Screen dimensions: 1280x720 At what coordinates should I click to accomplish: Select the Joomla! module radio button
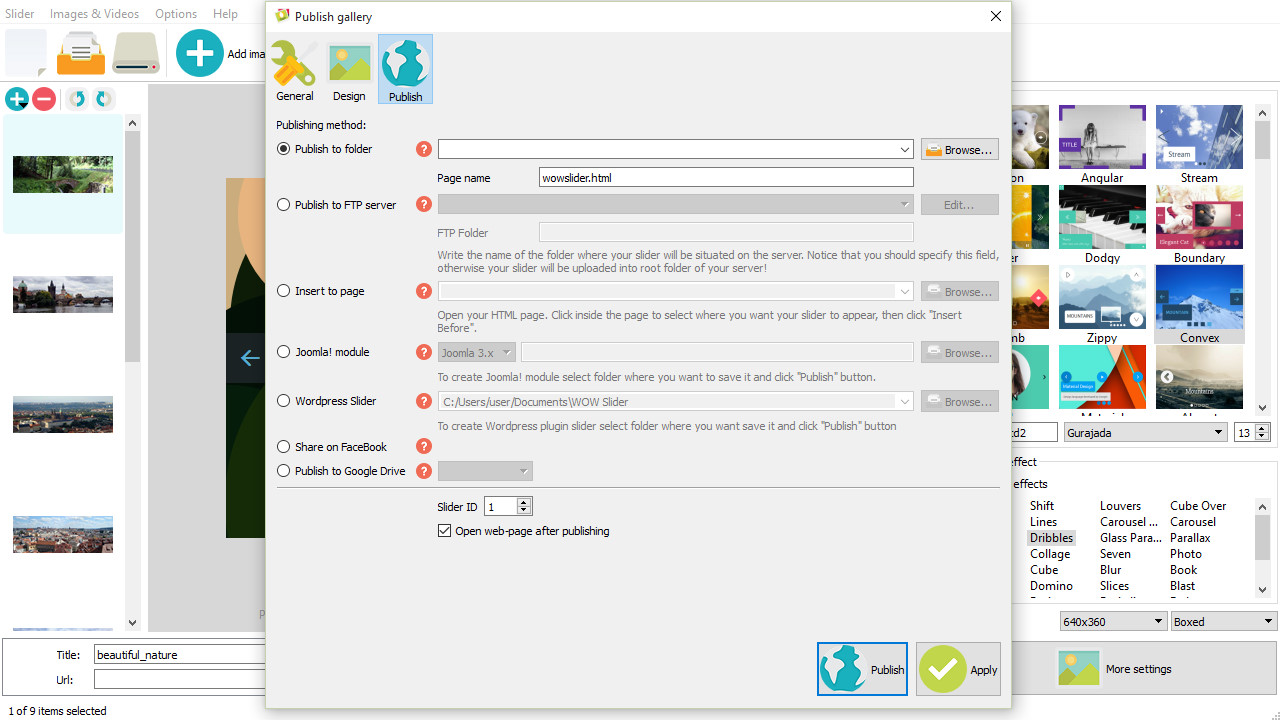pos(284,352)
